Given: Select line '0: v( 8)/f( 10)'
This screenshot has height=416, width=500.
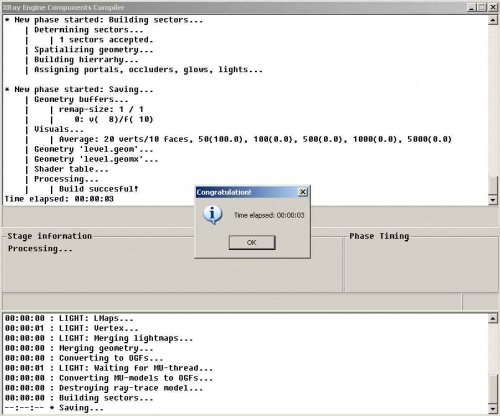Looking at the screenshot, I should click(x=113, y=119).
